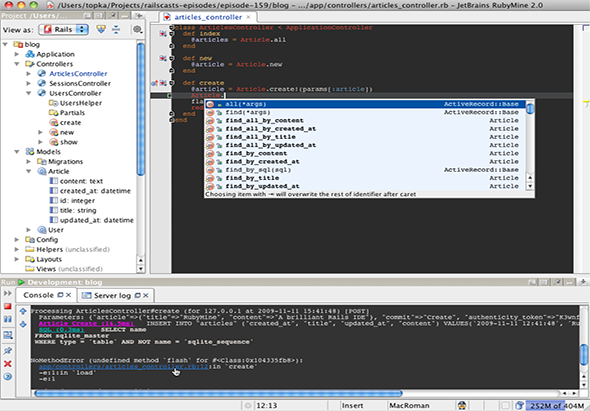This screenshot has width=590, height=411.
Task: Click Insert mode indicator in status bar
Action: [353, 406]
